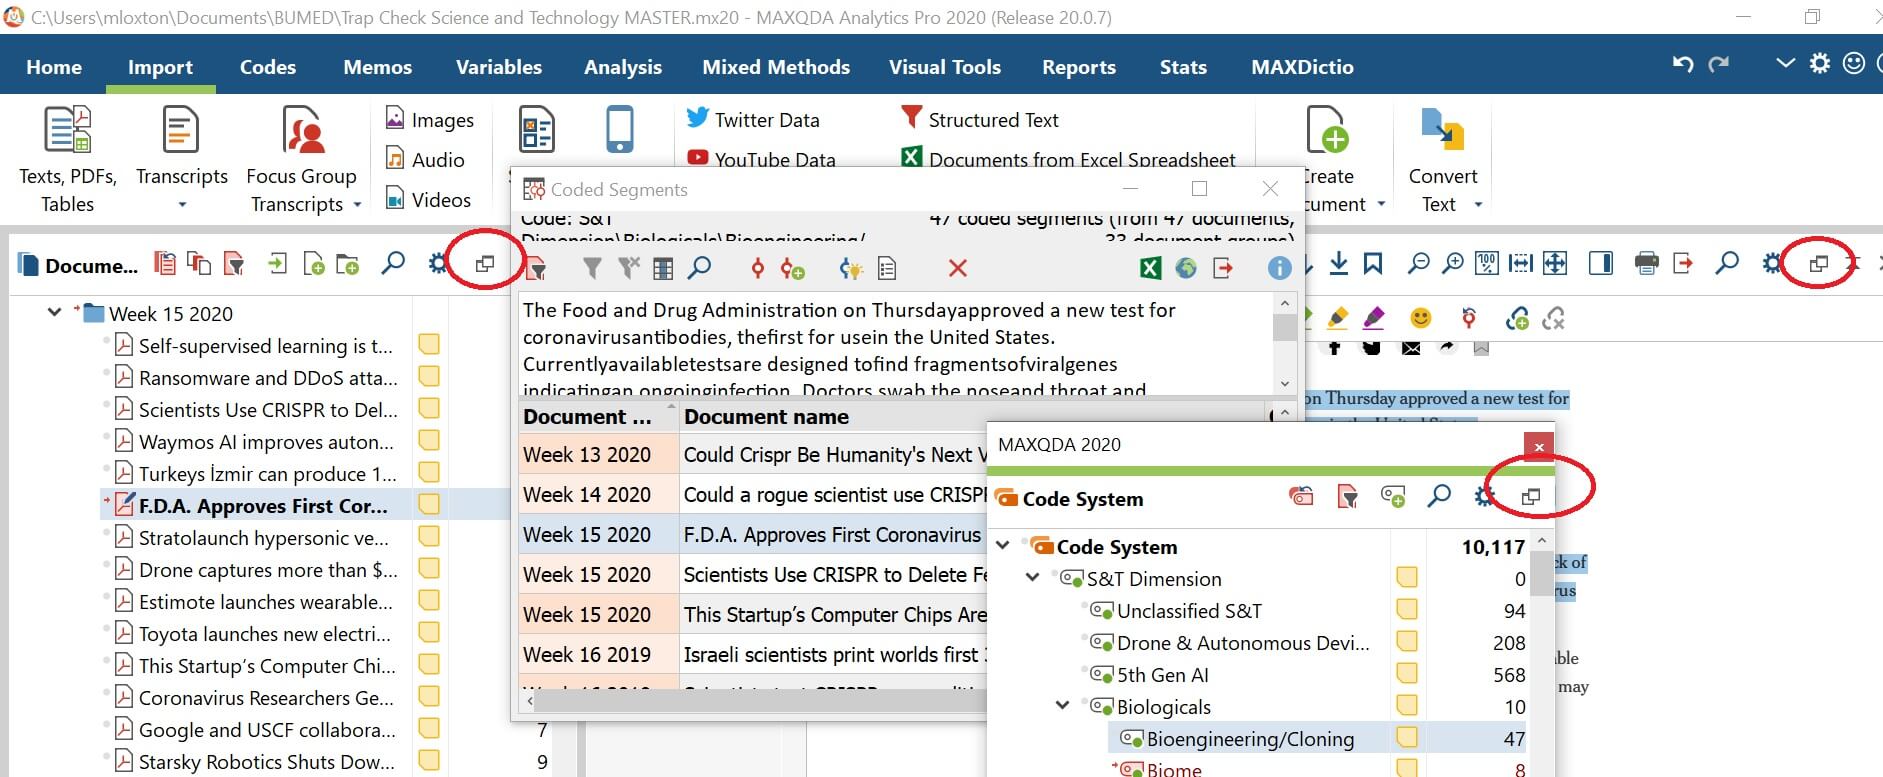Viewport: 1883px width, 777px height.
Task: Click the bookmark icon in document browser toolbar
Action: pos(1373,264)
